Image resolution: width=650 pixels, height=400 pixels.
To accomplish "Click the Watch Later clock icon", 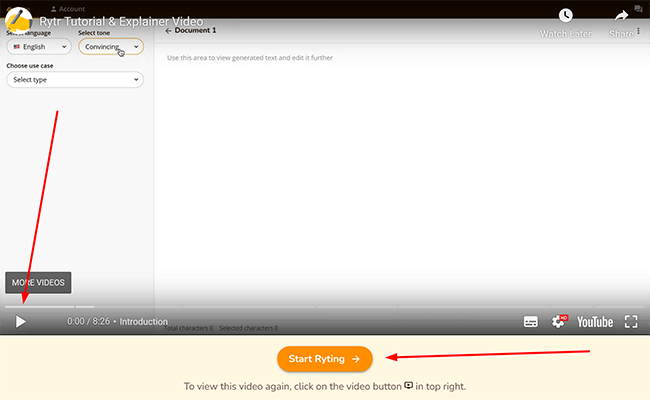I will [566, 17].
